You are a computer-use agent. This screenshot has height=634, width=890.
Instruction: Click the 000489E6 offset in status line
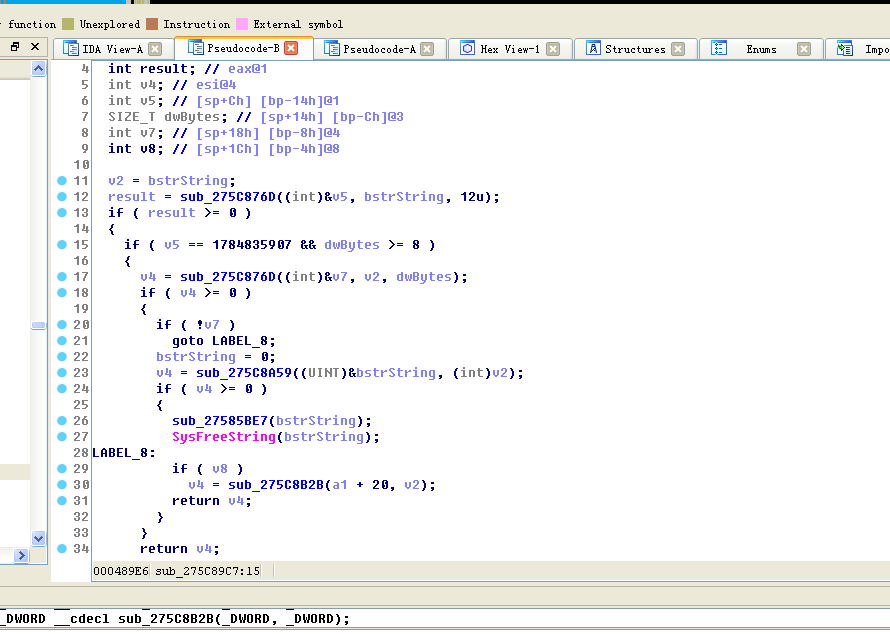pyautogui.click(x=120, y=571)
